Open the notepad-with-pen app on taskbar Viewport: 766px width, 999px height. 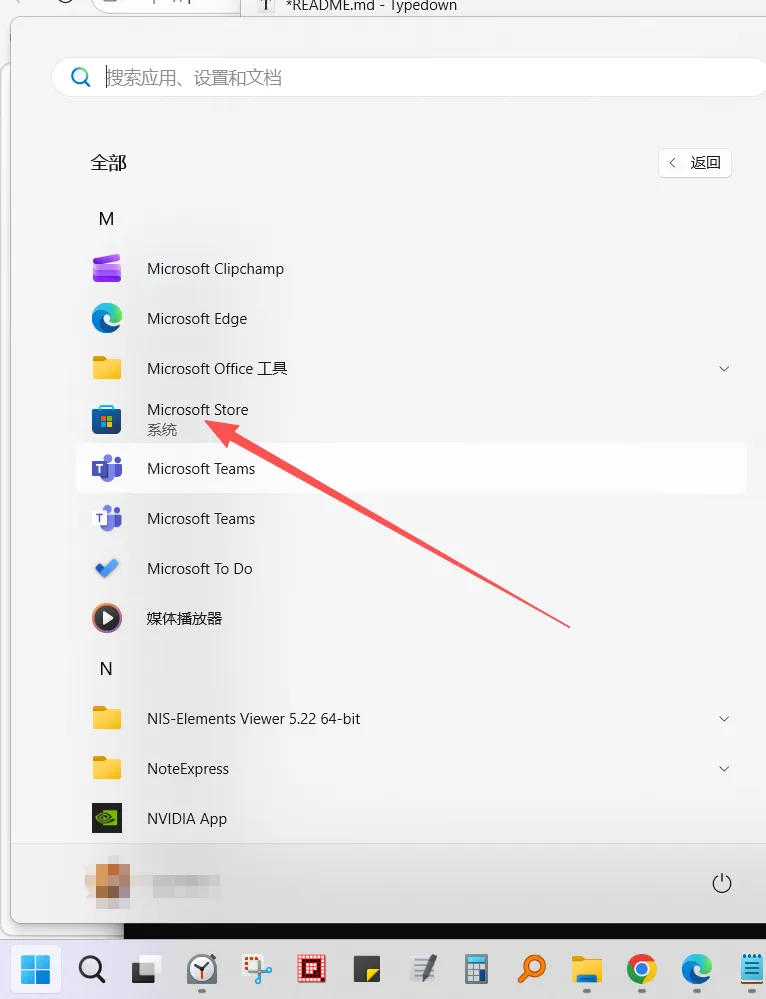[x=422, y=970]
